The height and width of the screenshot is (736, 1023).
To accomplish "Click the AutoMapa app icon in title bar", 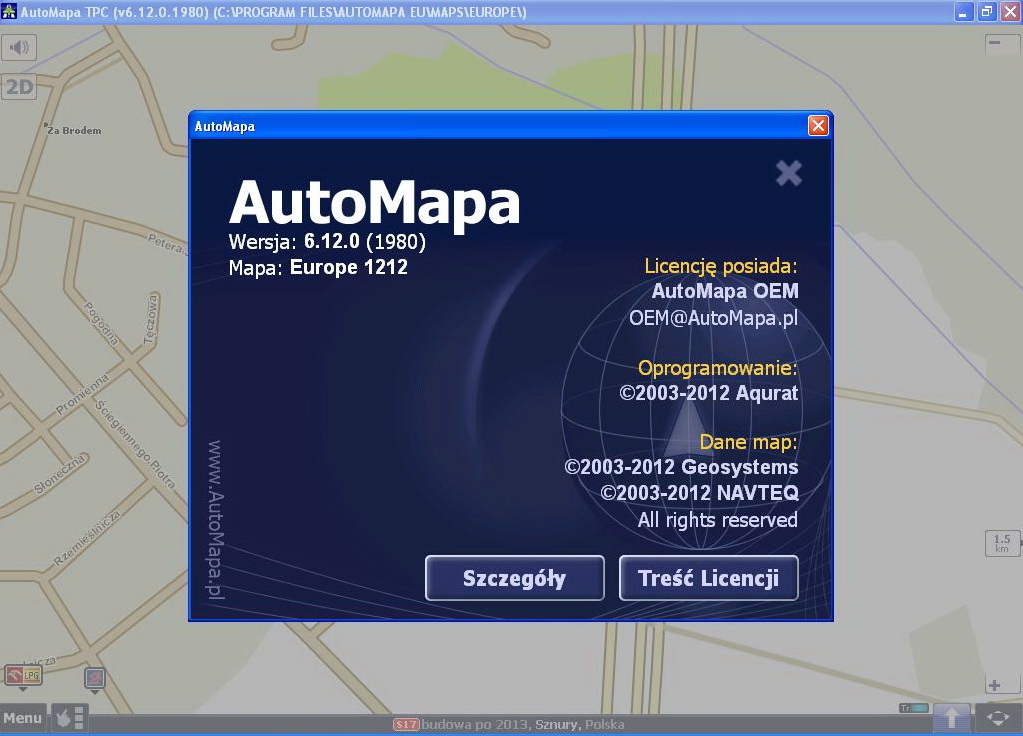I will click(x=8, y=10).
